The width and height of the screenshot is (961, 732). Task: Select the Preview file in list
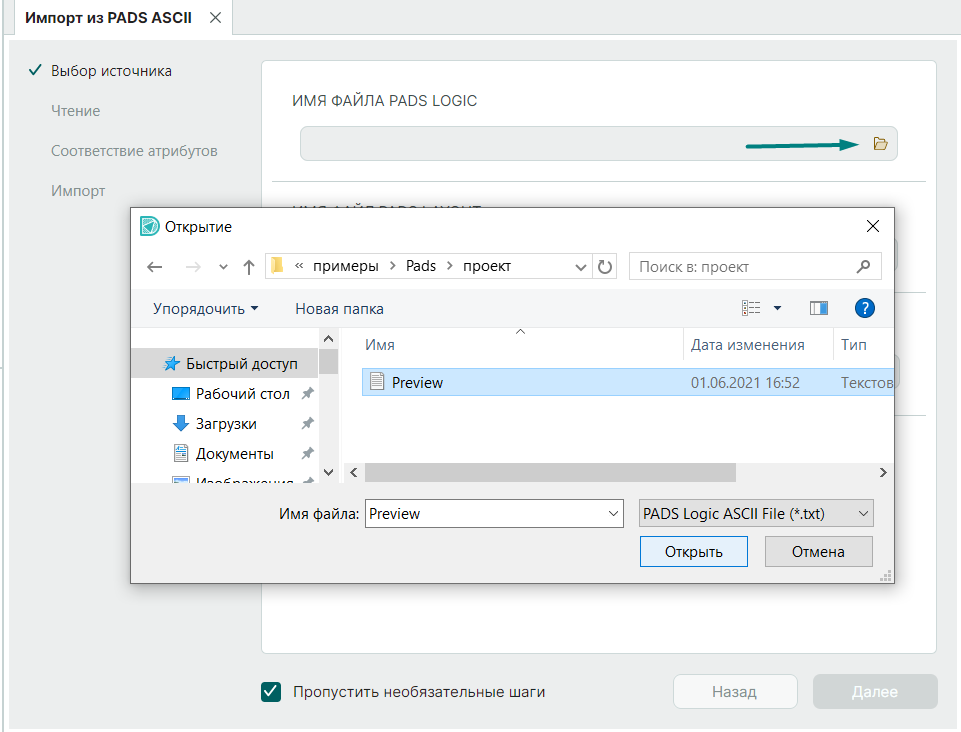(418, 382)
